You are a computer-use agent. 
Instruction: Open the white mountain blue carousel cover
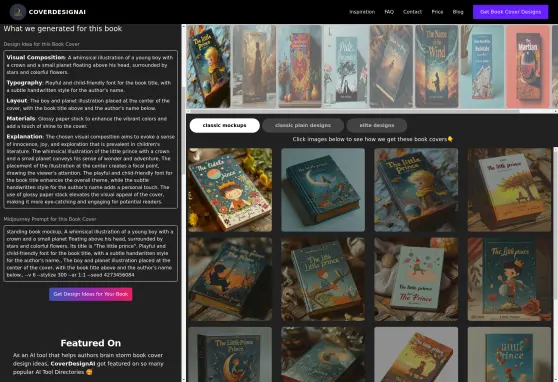(482, 66)
